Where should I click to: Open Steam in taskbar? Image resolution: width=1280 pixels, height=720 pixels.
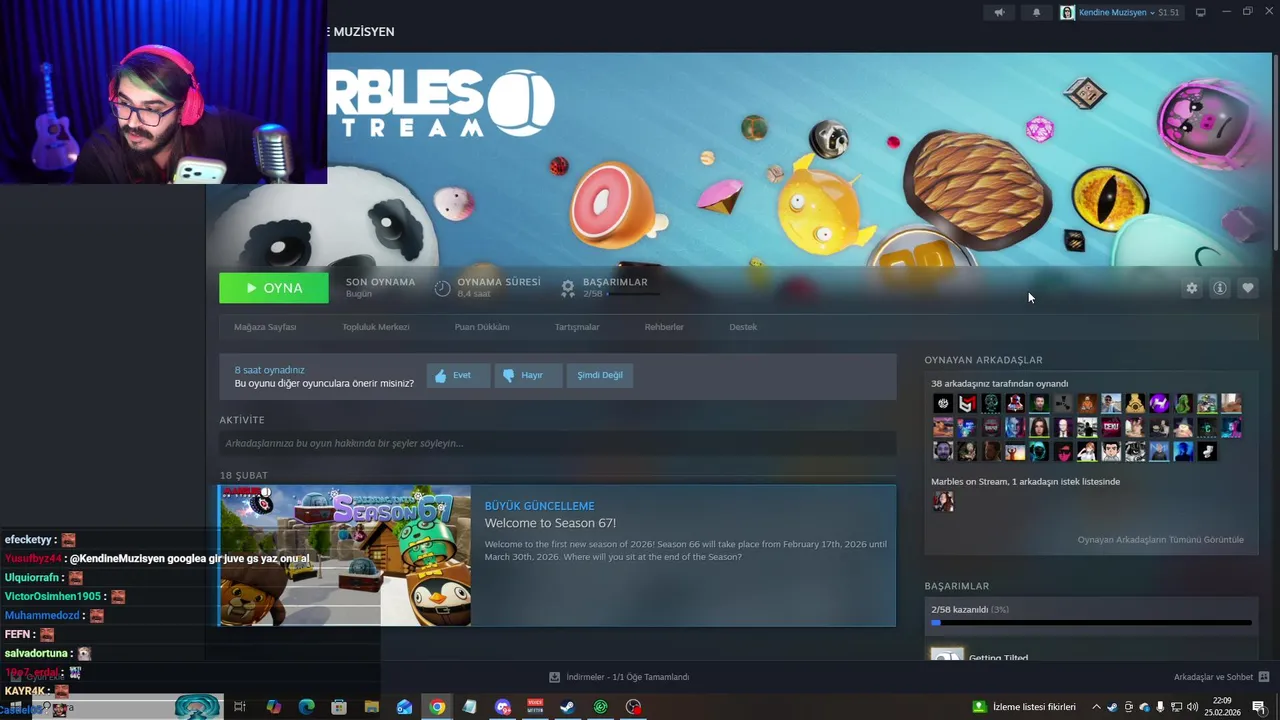click(x=567, y=707)
